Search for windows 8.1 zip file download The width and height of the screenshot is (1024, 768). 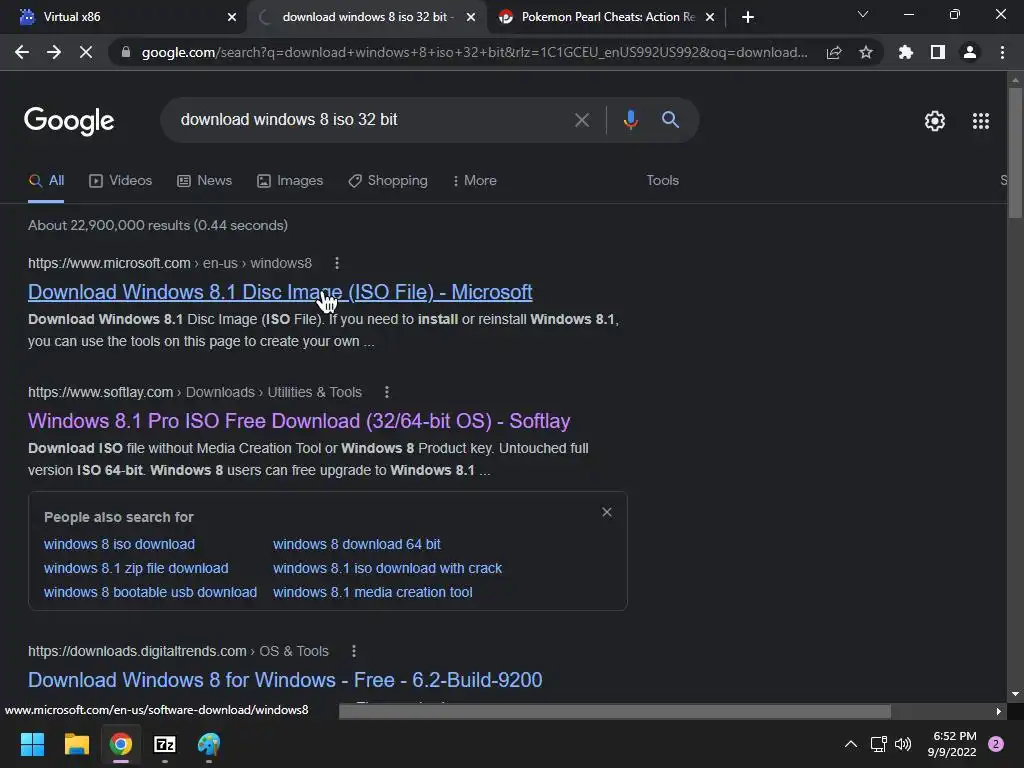click(136, 568)
